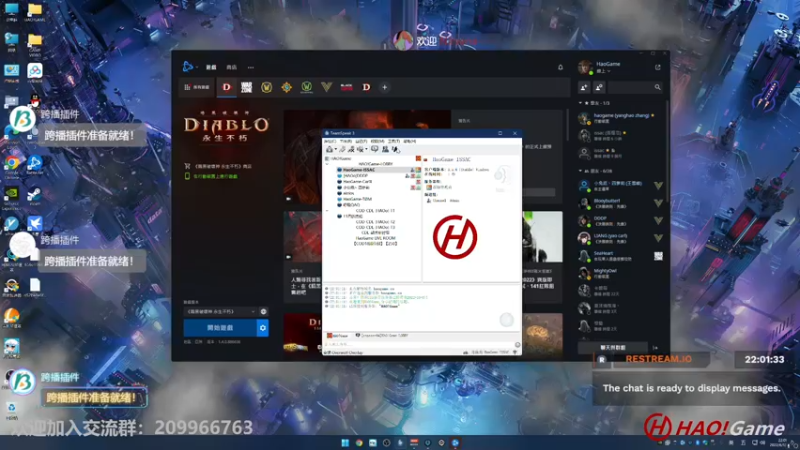The height and width of the screenshot is (450, 800).
Task: Click the chats and groups button
Action: 613,347
